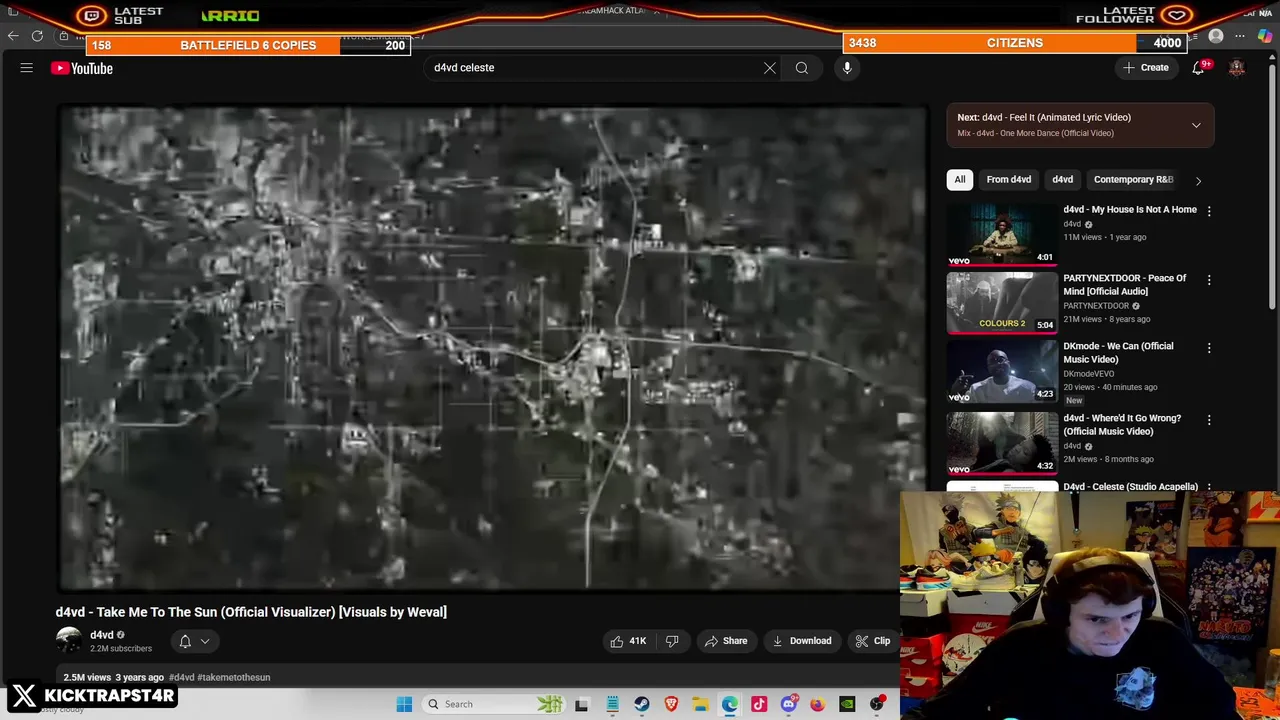Select the From d4vd filter chip
Screen dimensions: 1280x720
1009,180
